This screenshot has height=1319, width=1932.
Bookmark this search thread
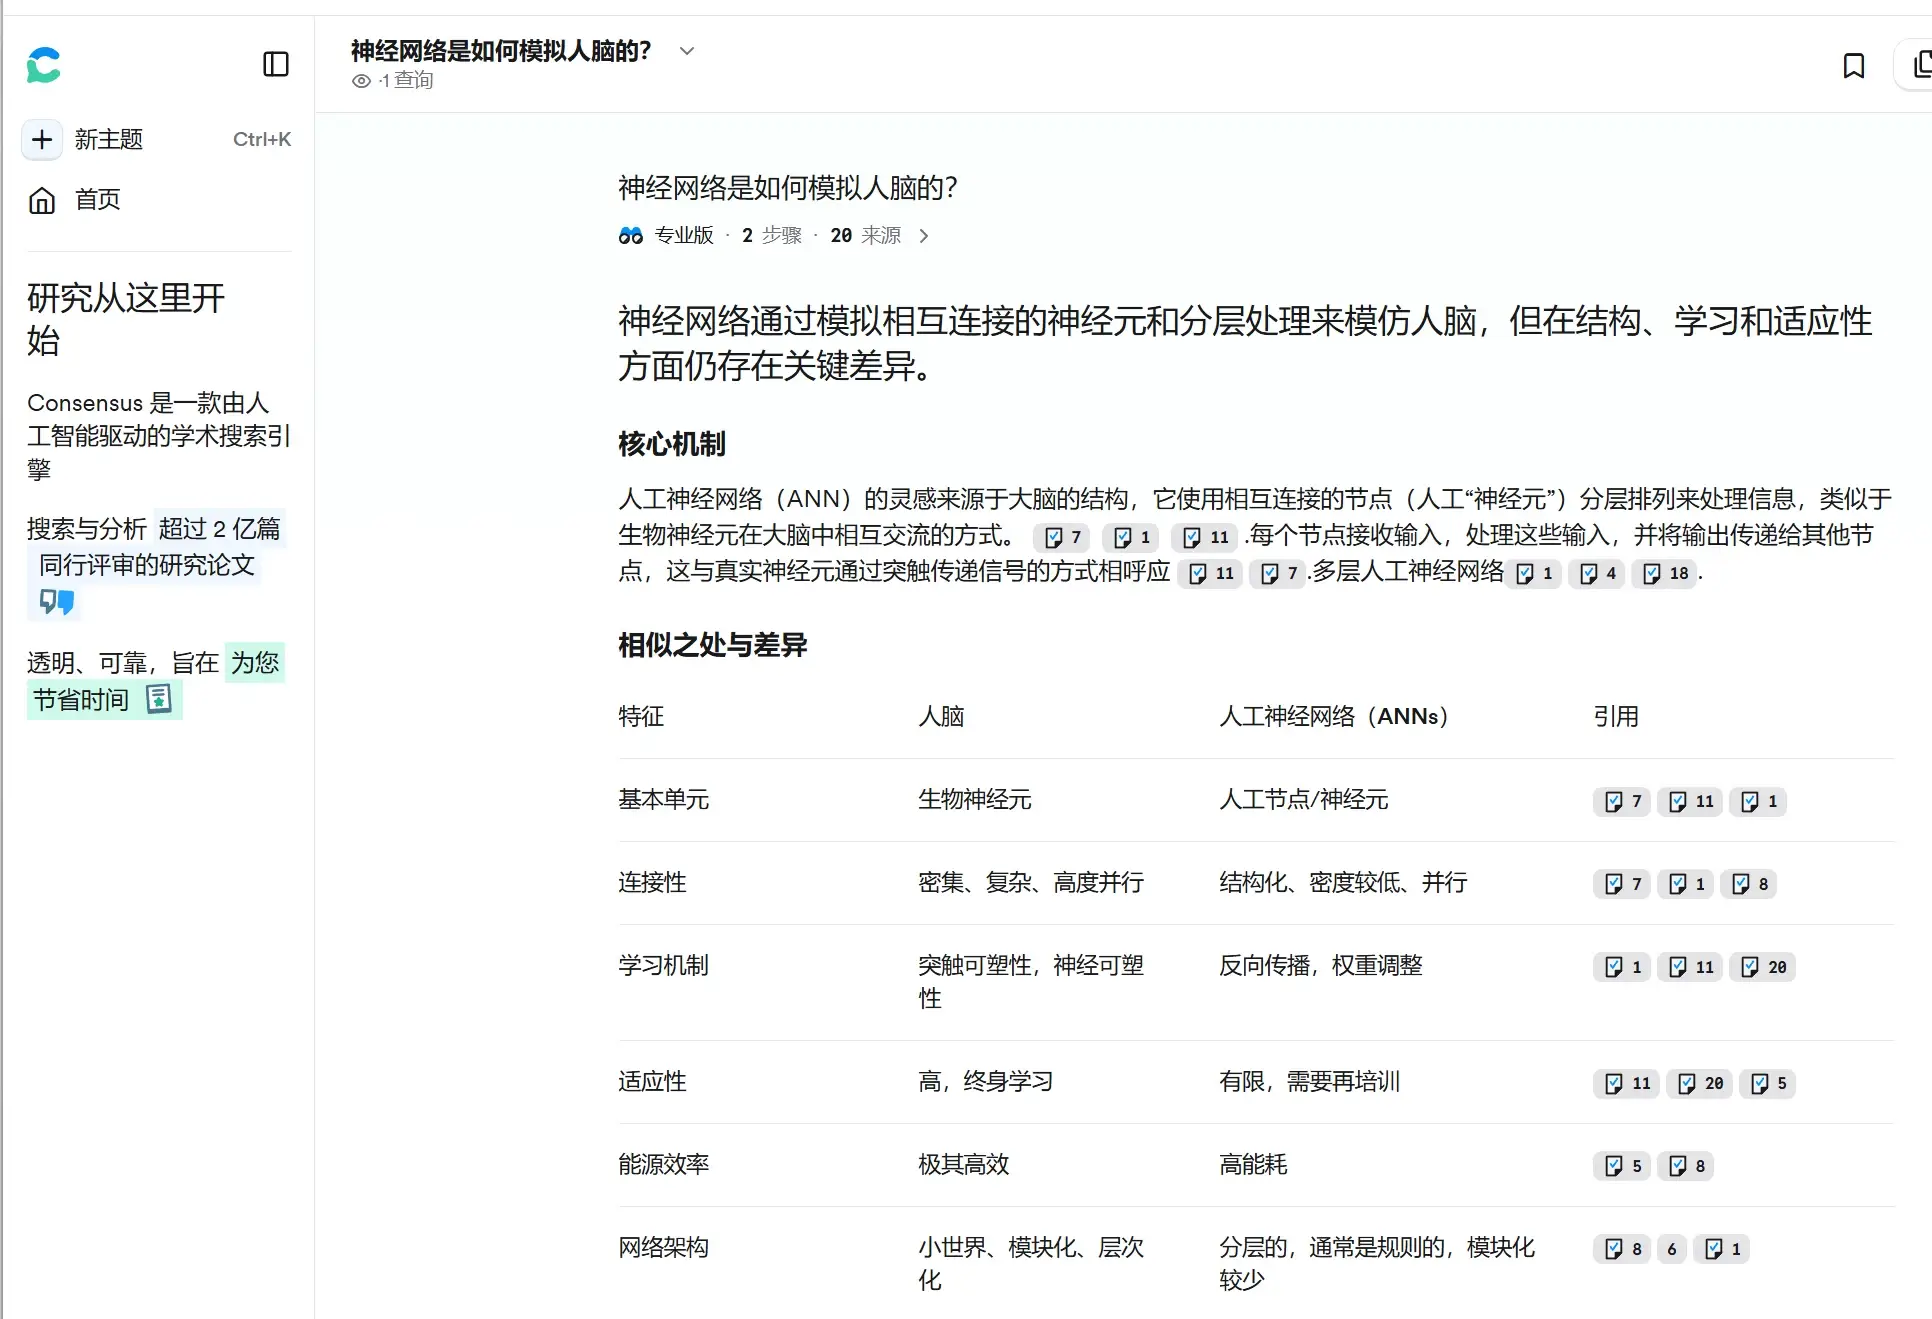click(1853, 66)
